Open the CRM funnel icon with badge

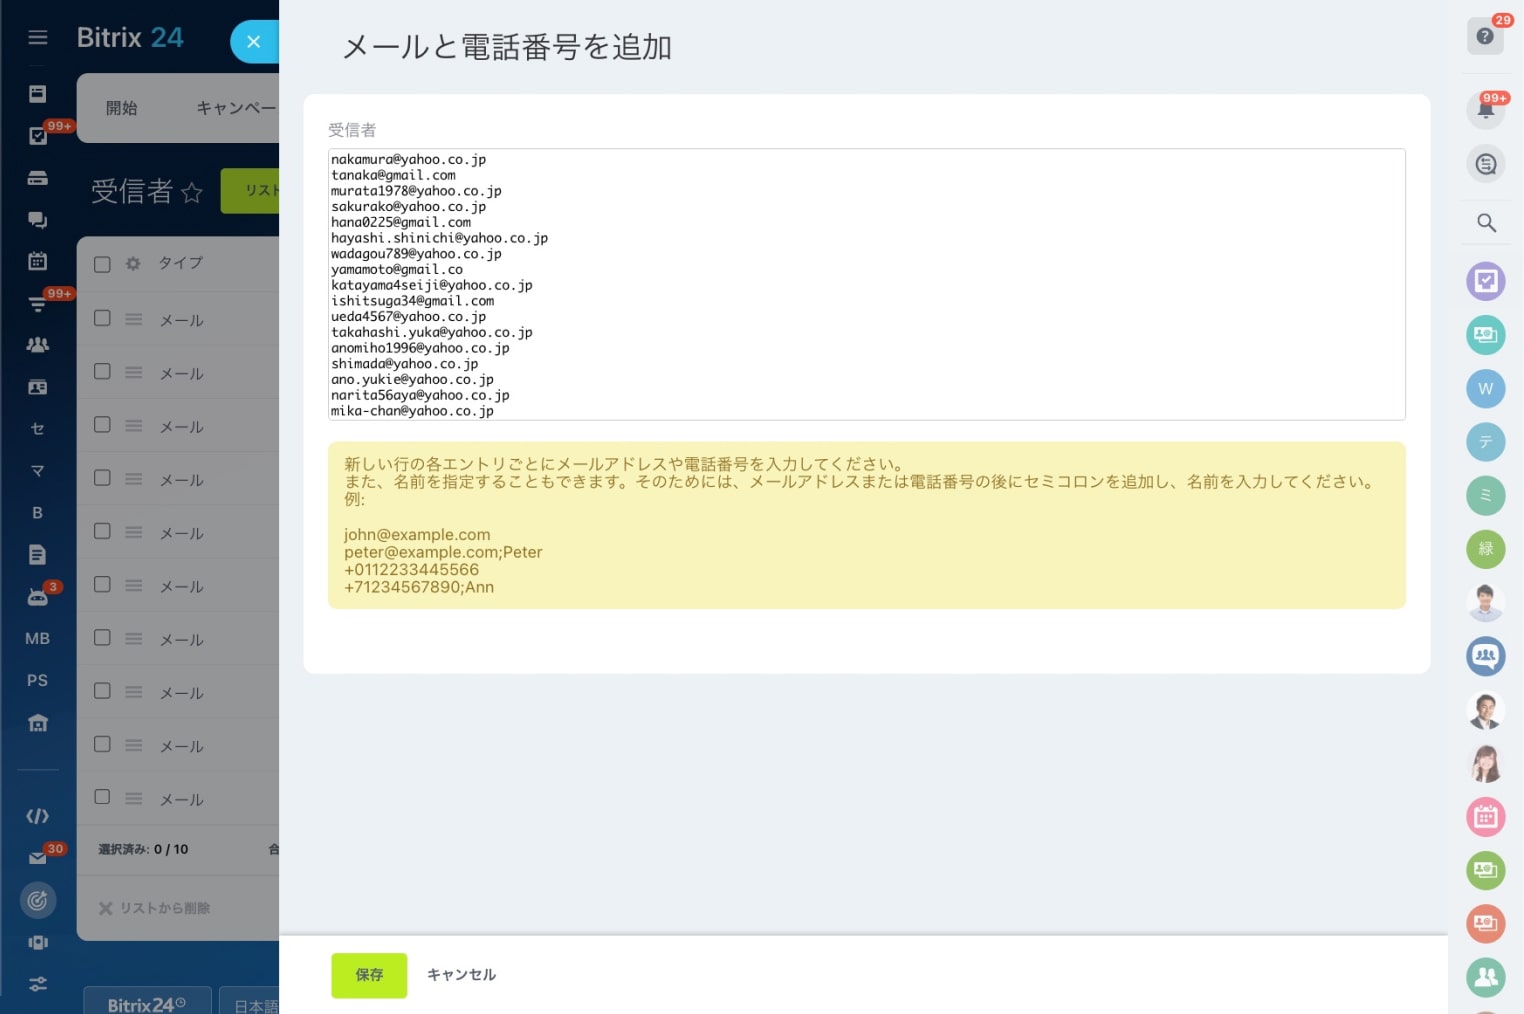tap(38, 304)
